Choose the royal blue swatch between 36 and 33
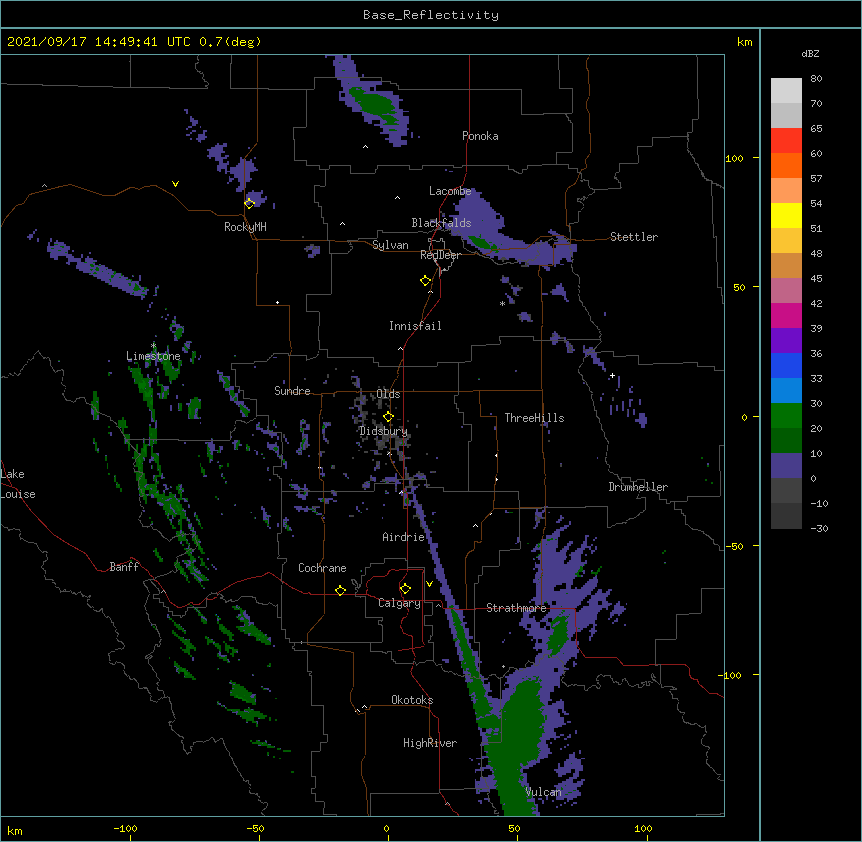This screenshot has height=842, width=862. coord(786,365)
